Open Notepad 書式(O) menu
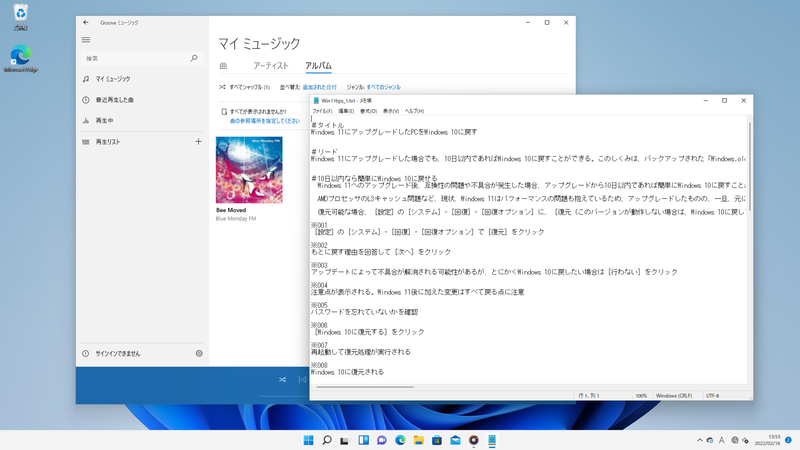This screenshot has height=450, width=800. click(x=368, y=111)
